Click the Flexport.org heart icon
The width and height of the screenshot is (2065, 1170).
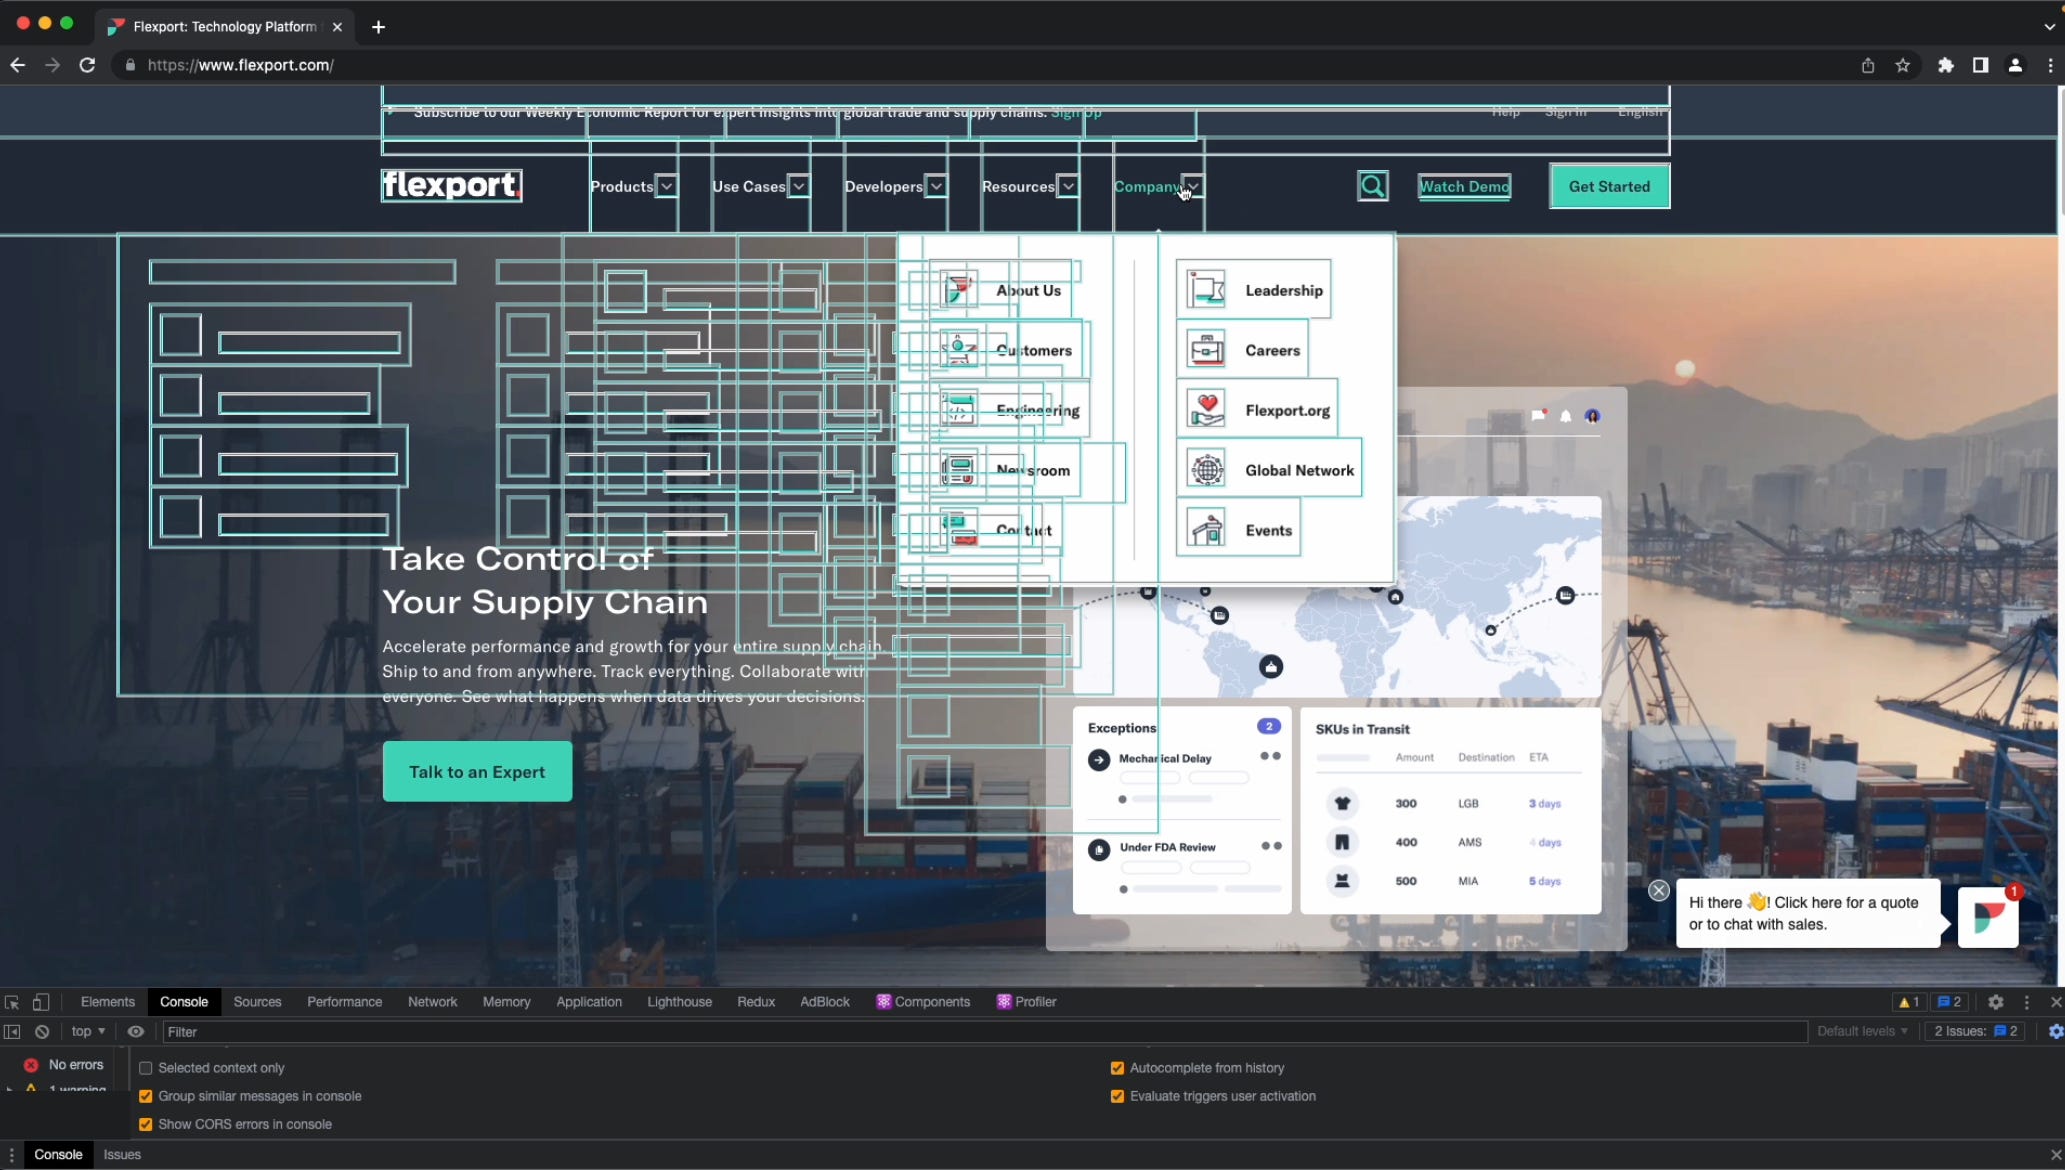point(1206,410)
